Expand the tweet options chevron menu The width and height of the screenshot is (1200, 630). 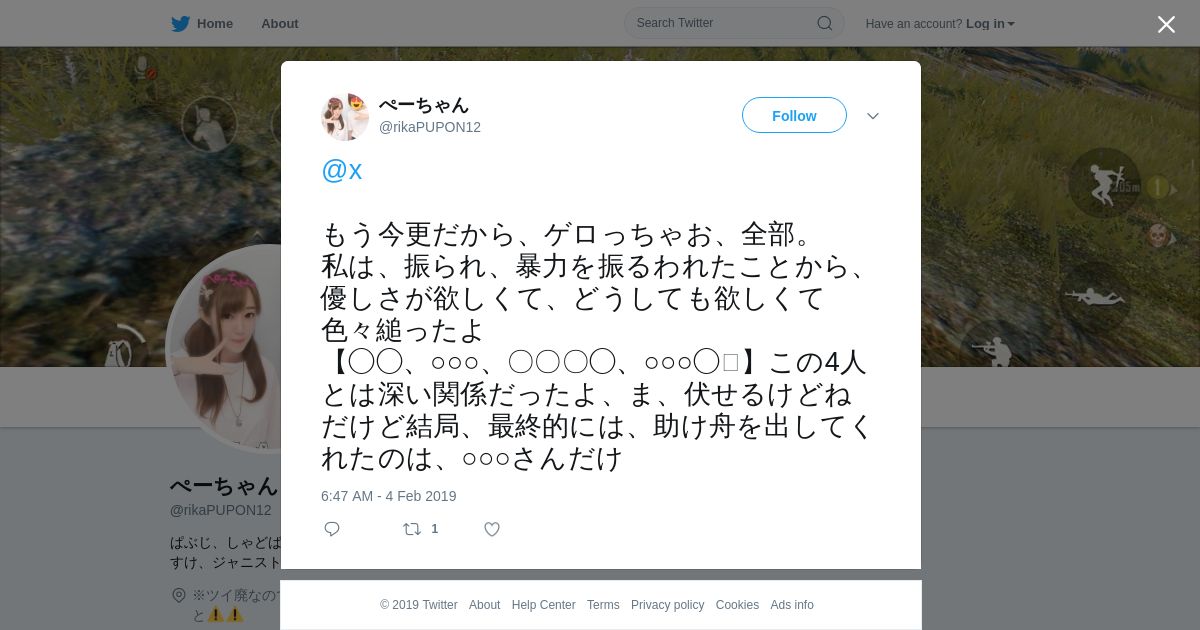click(x=873, y=116)
